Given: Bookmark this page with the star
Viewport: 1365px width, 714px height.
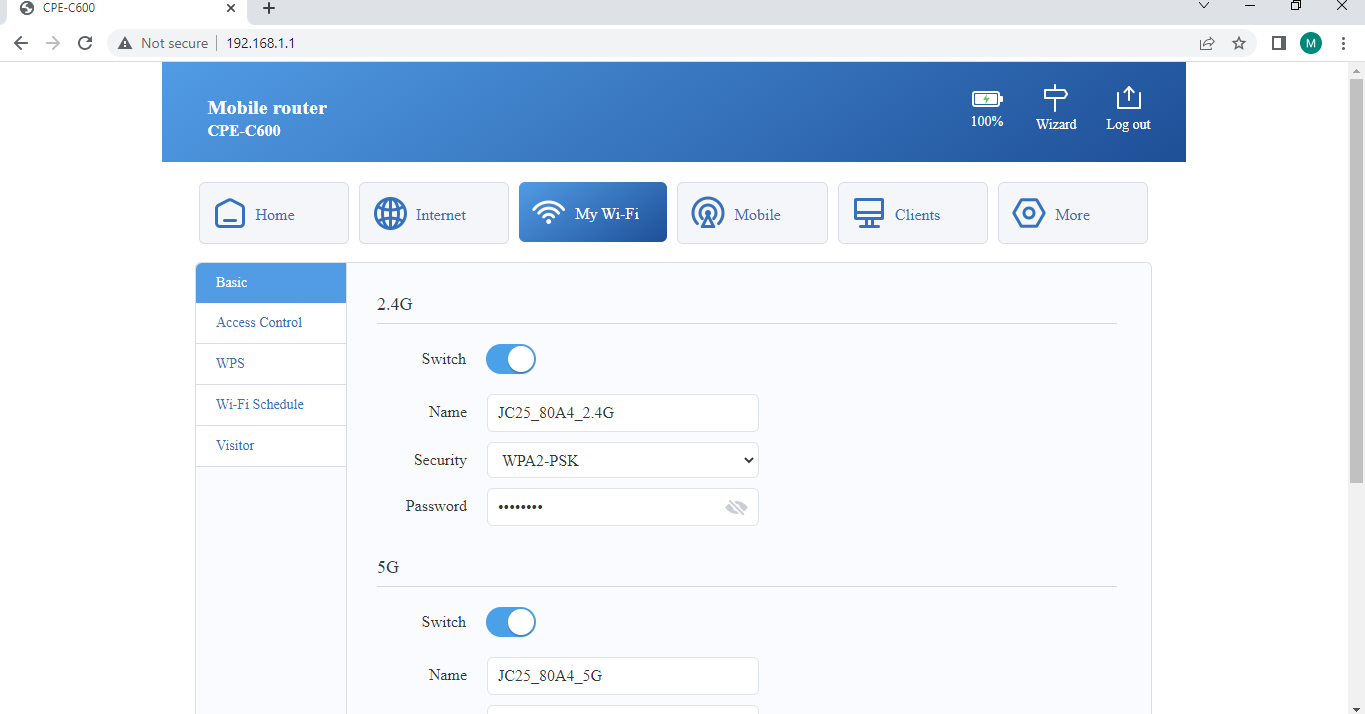Looking at the screenshot, I should click(x=1239, y=43).
